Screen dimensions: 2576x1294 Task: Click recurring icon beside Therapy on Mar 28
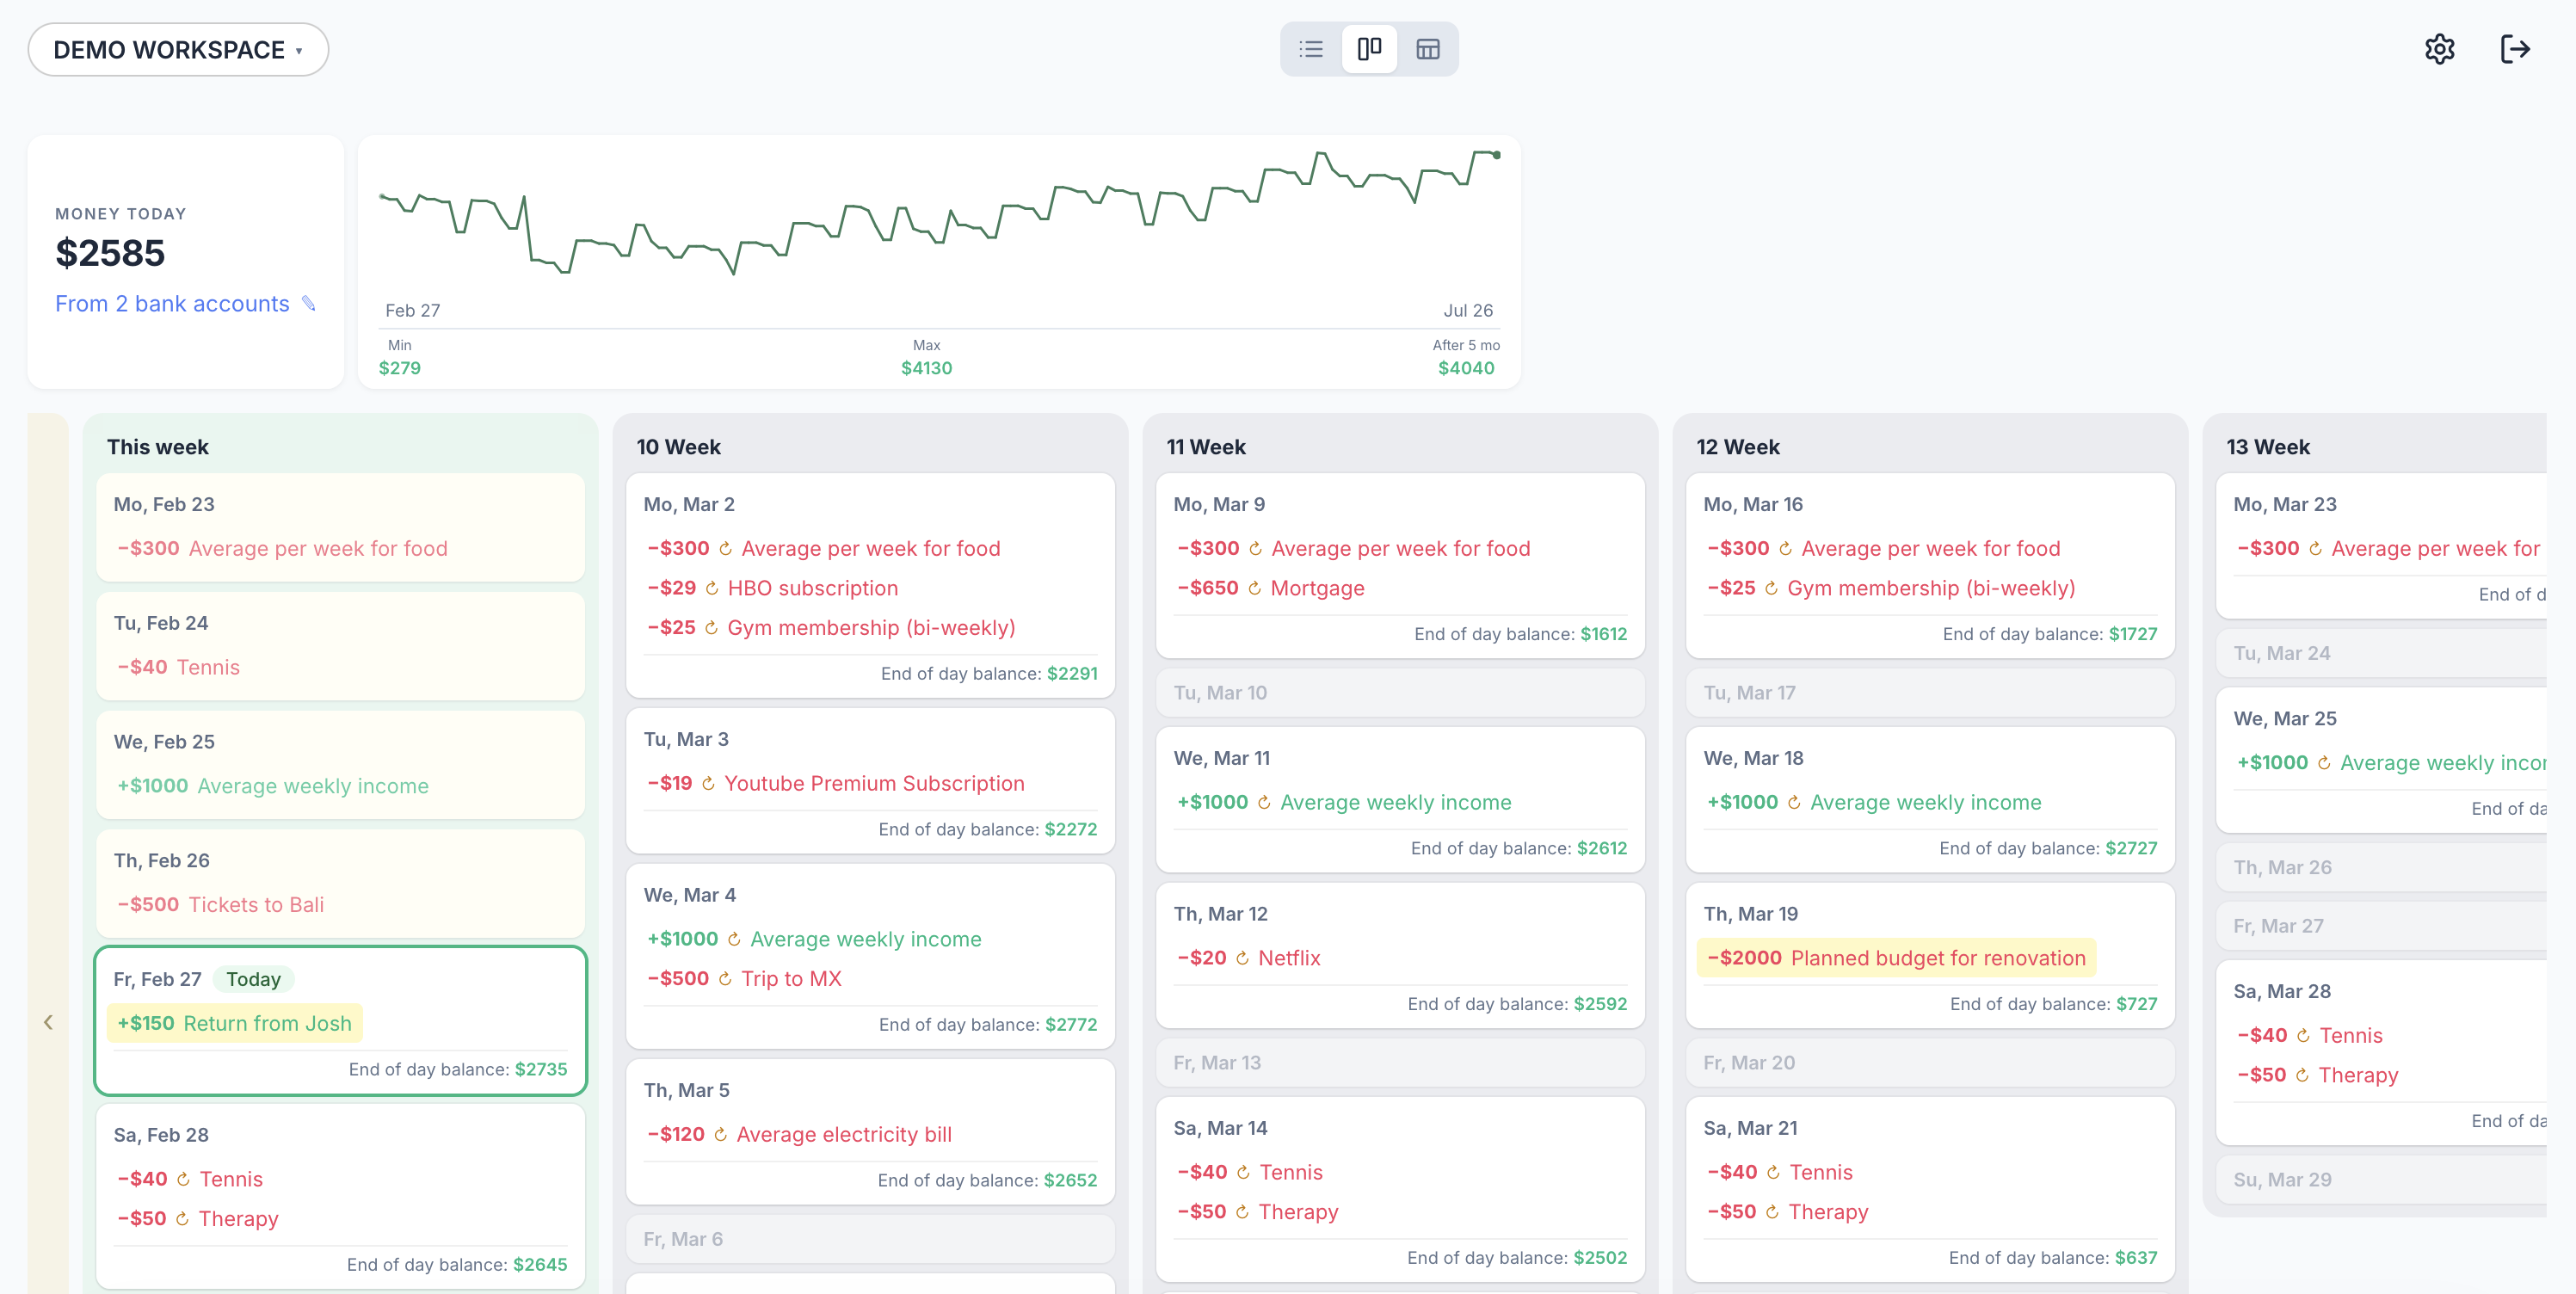tap(2302, 1076)
